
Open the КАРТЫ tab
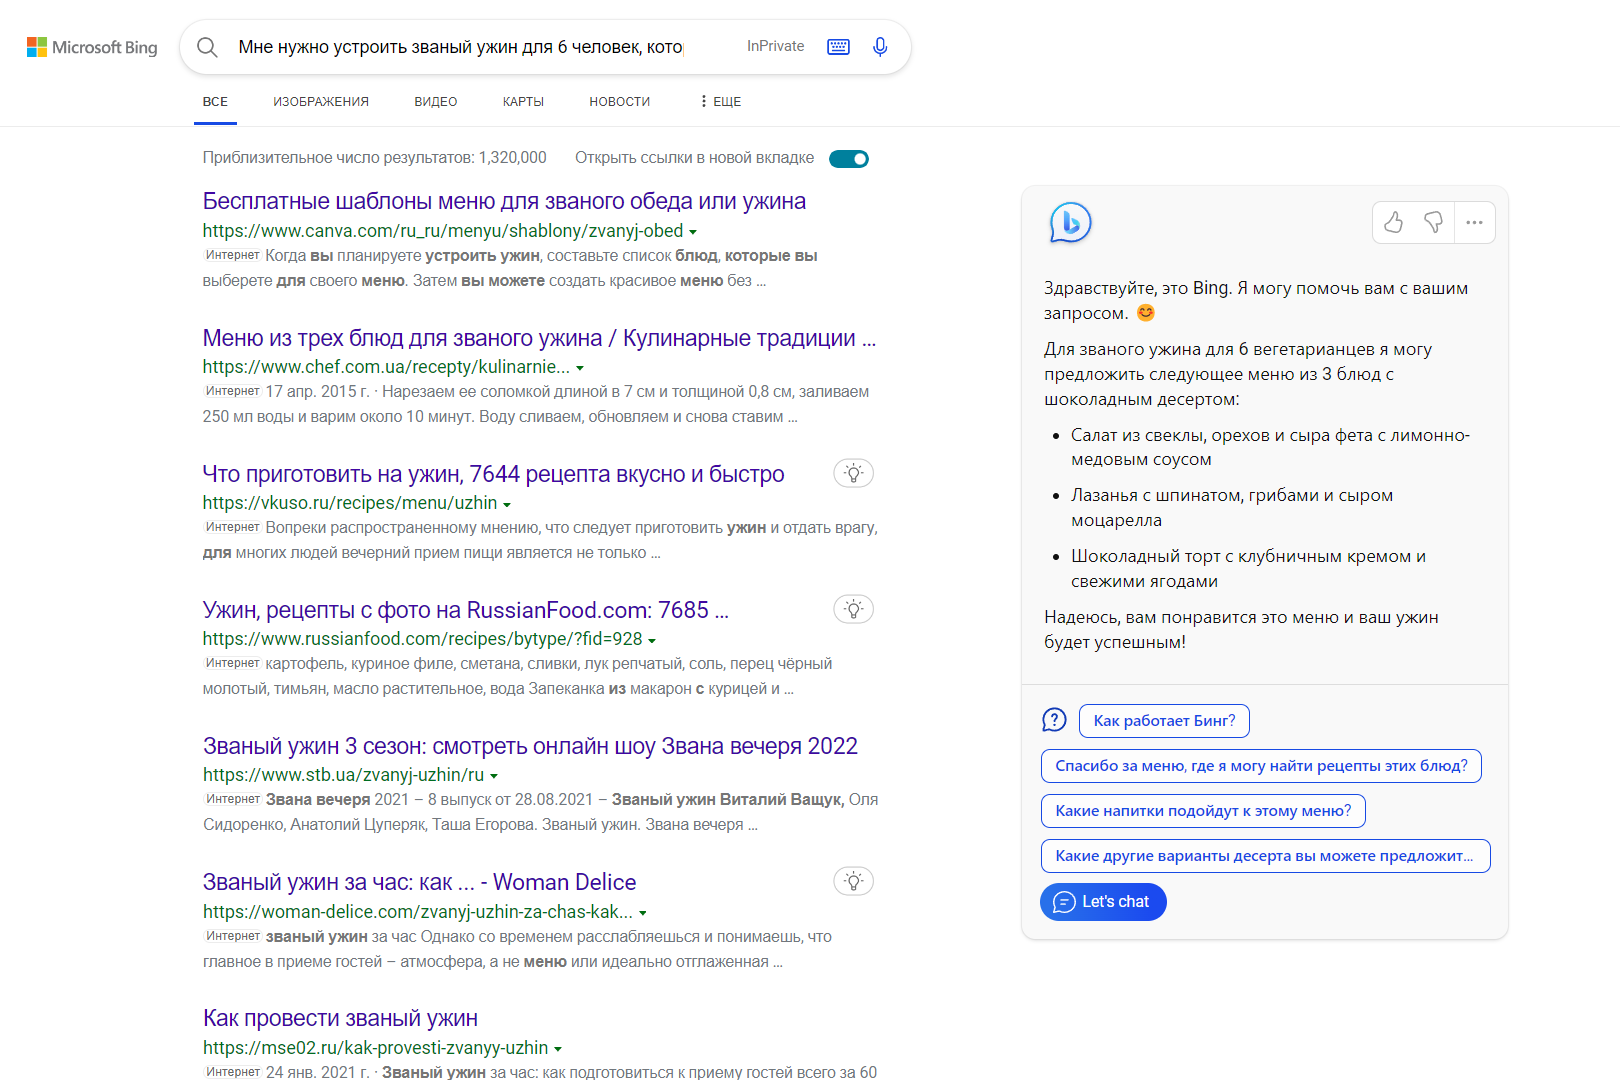522,101
